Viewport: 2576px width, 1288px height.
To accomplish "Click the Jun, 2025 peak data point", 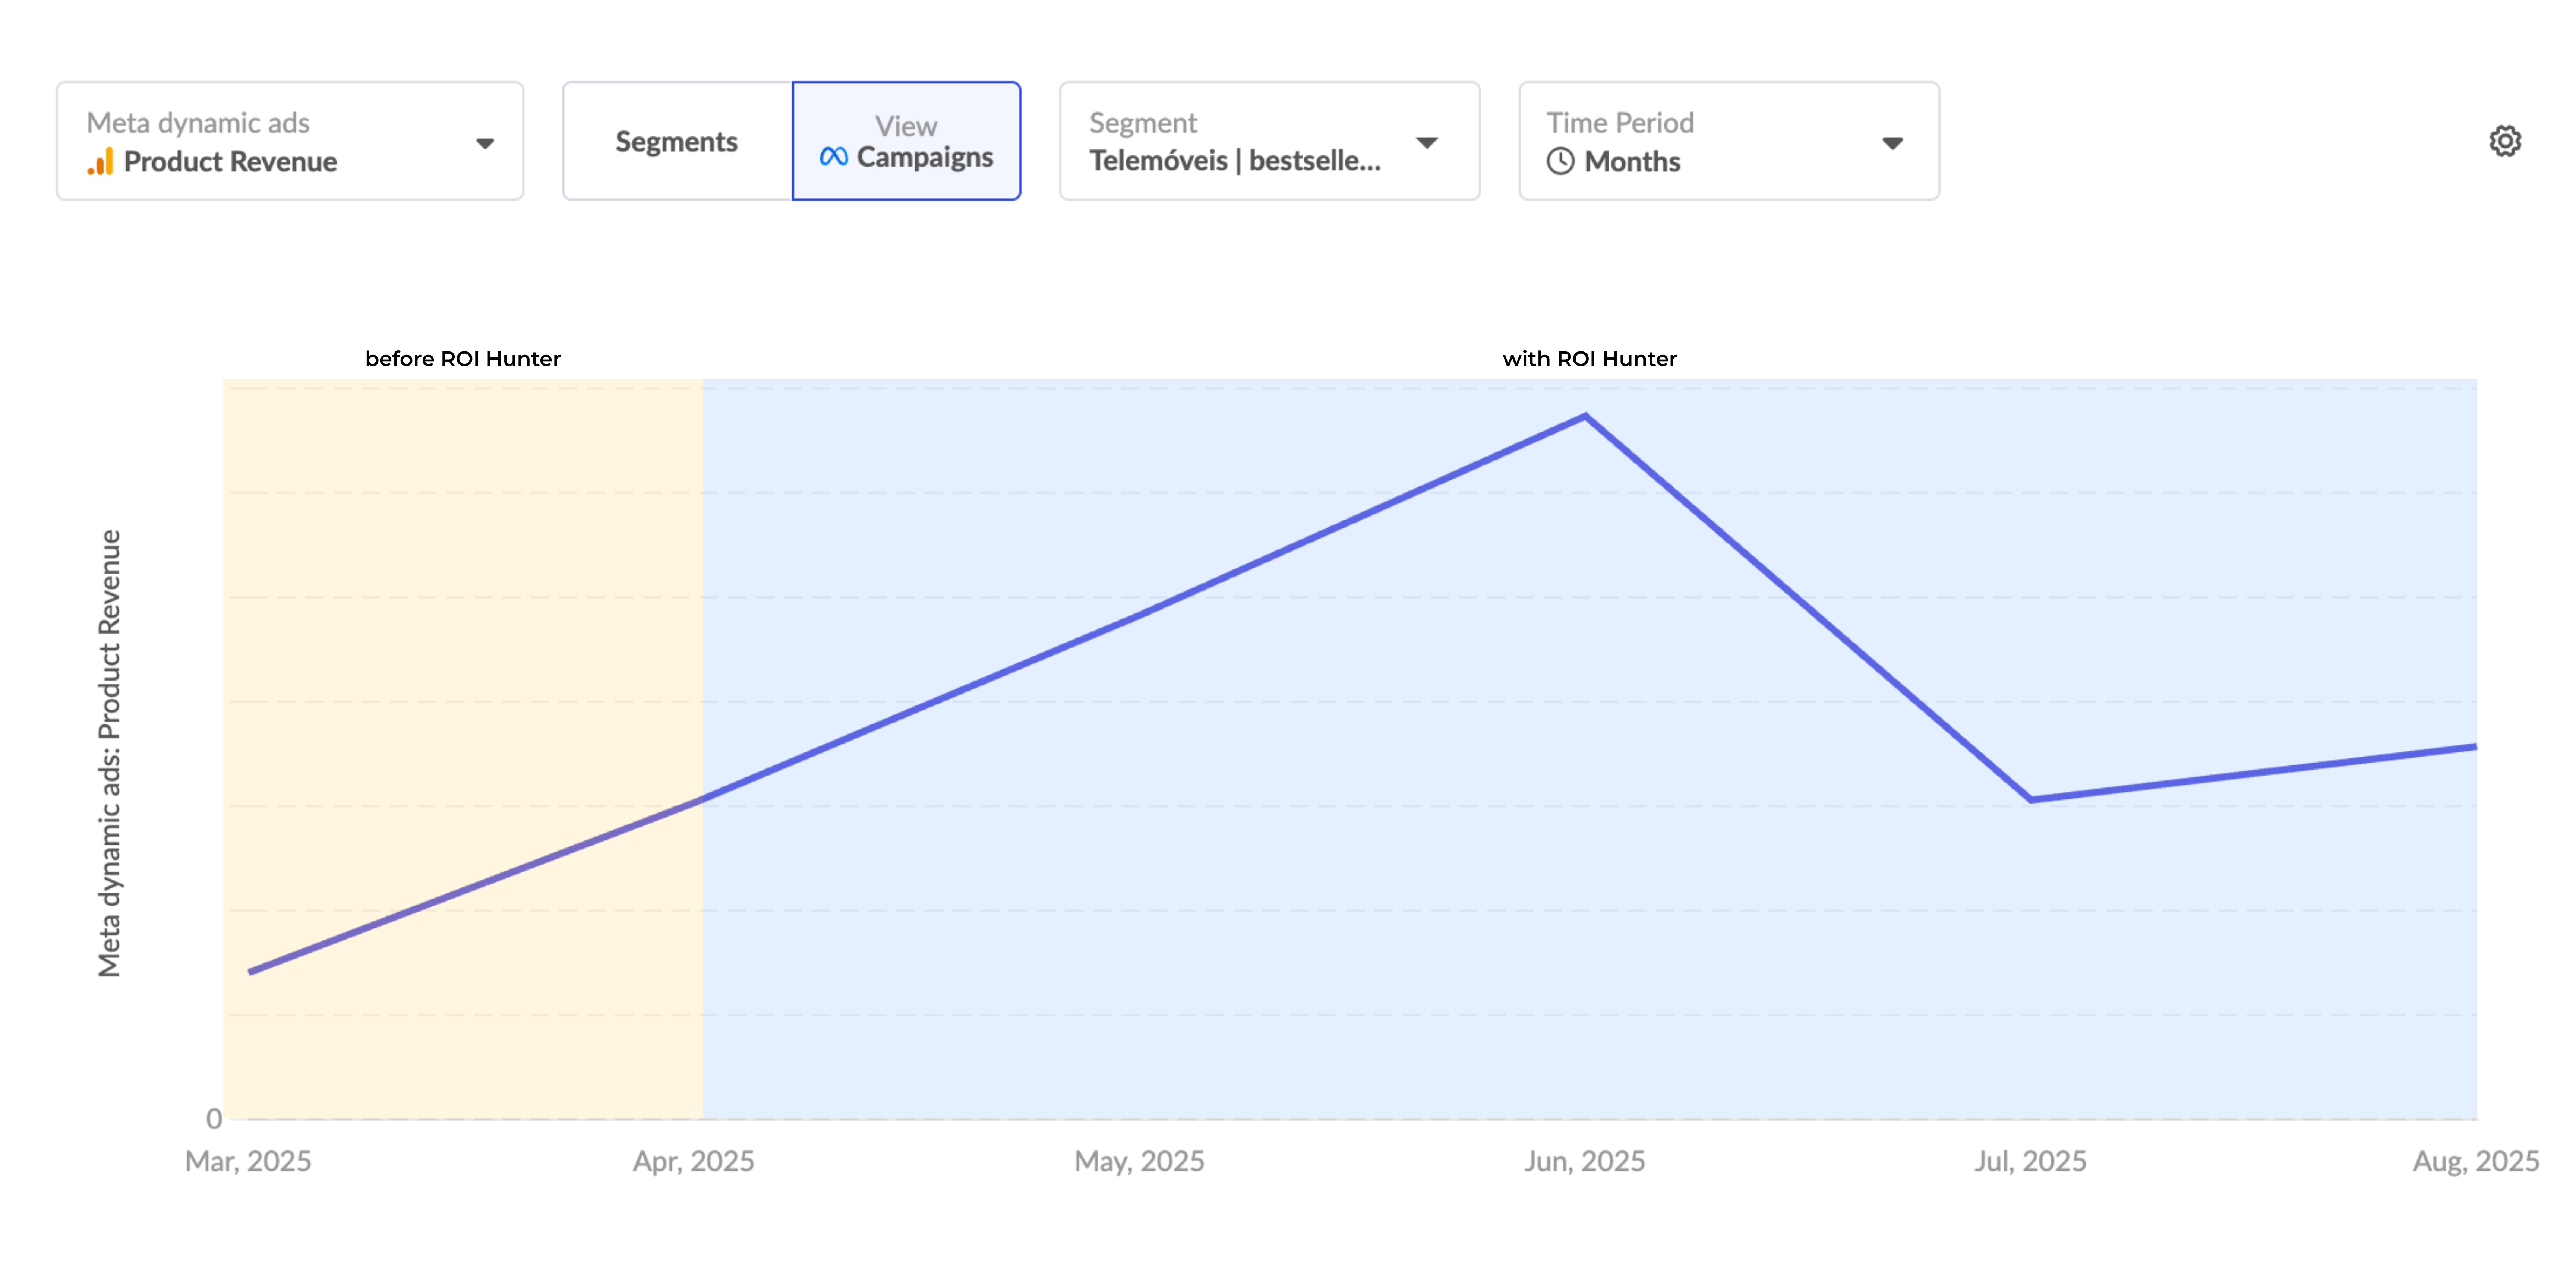I will coord(1585,416).
